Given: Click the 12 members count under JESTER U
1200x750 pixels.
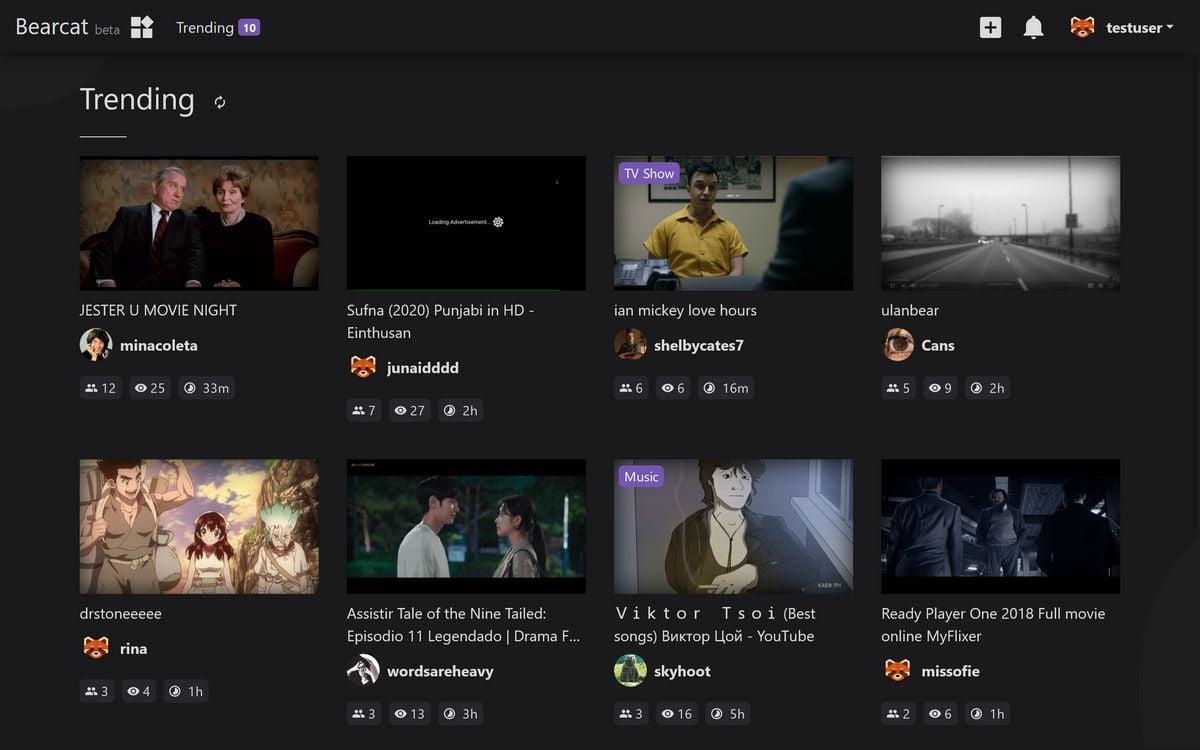Looking at the screenshot, I should tap(101, 388).
